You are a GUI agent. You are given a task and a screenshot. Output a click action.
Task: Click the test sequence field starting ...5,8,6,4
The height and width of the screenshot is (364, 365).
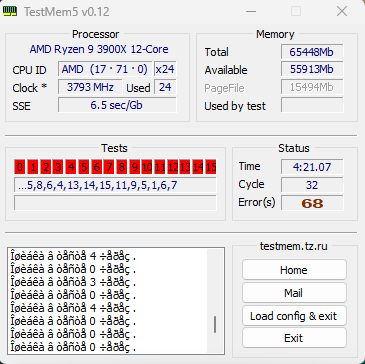pos(115,185)
